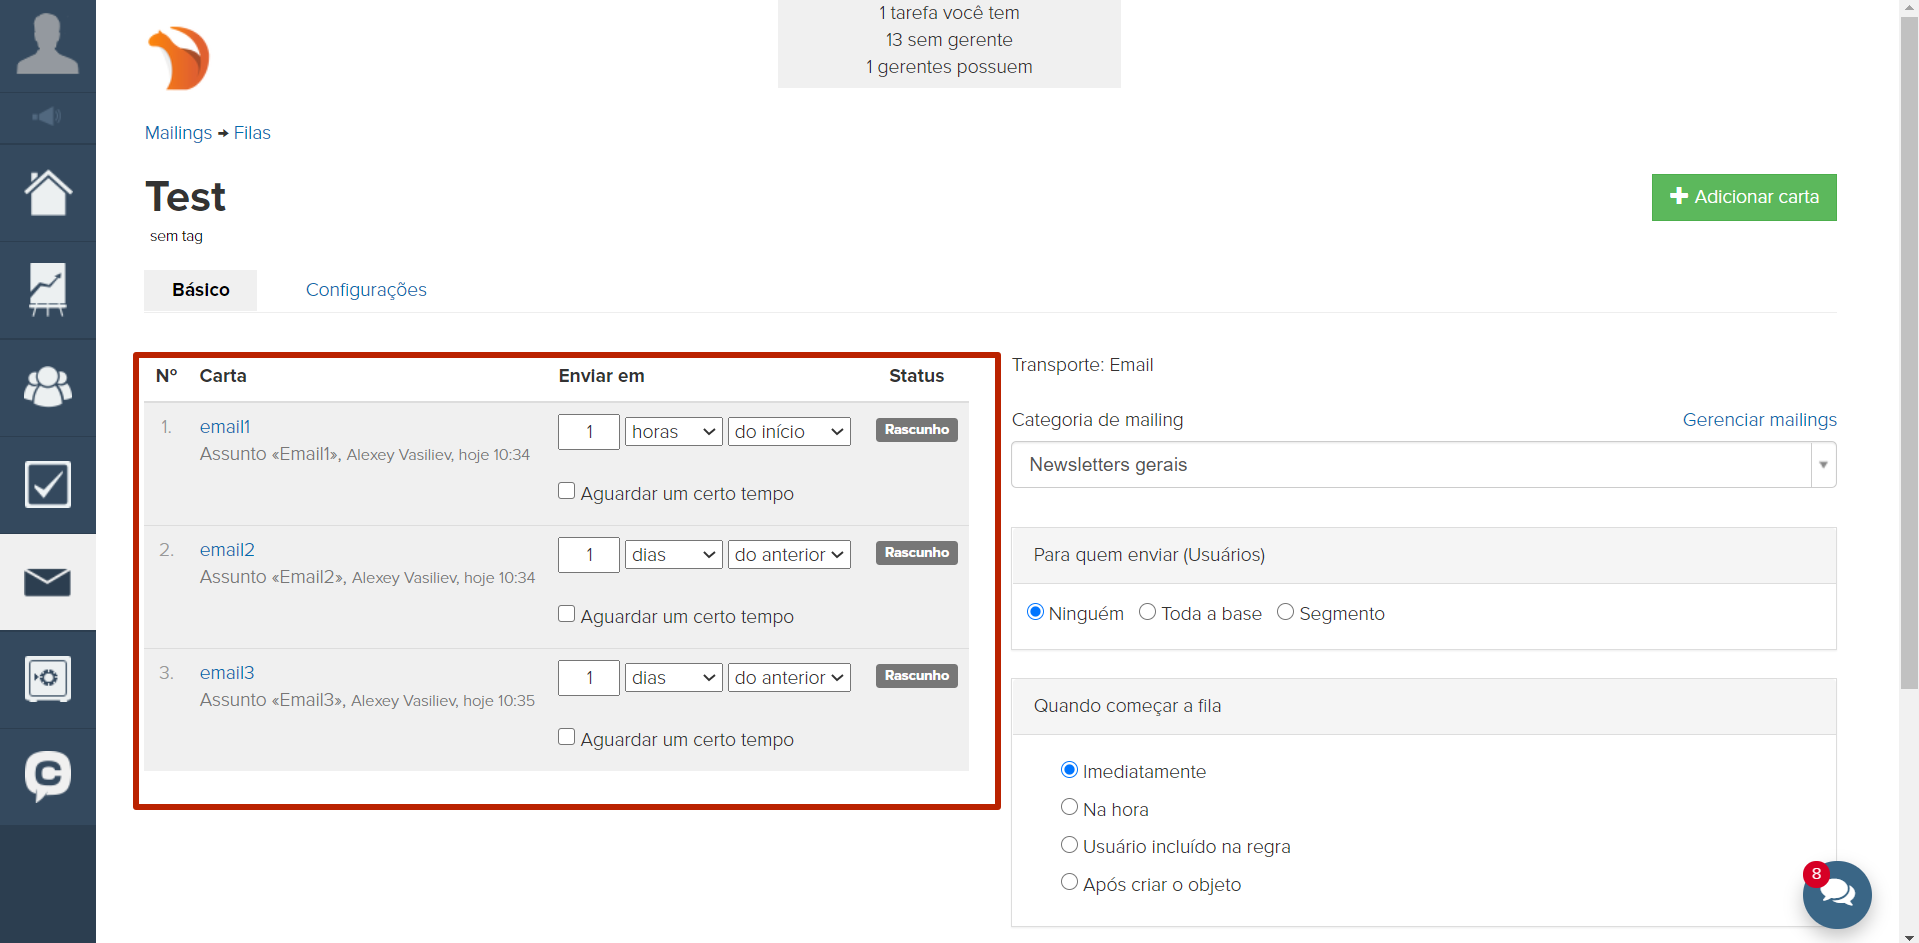Screen dimensions: 1919x943
Task: Open the users group icon
Action: [47, 387]
